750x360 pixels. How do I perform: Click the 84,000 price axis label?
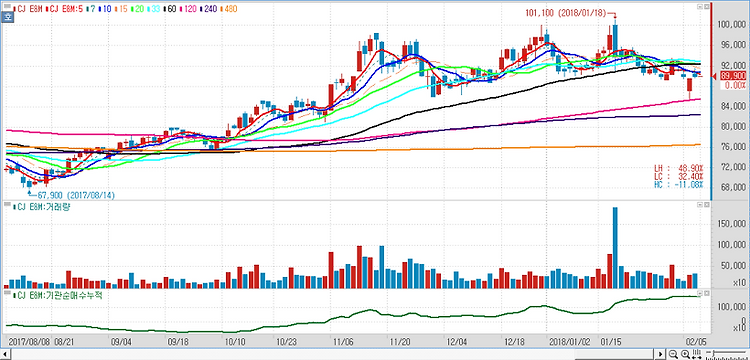pyautogui.click(x=733, y=106)
